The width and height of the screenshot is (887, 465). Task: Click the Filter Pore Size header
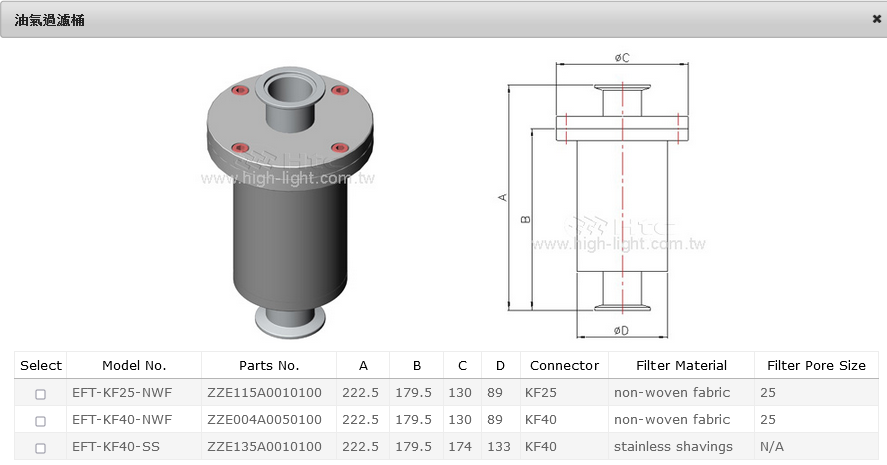point(816,365)
